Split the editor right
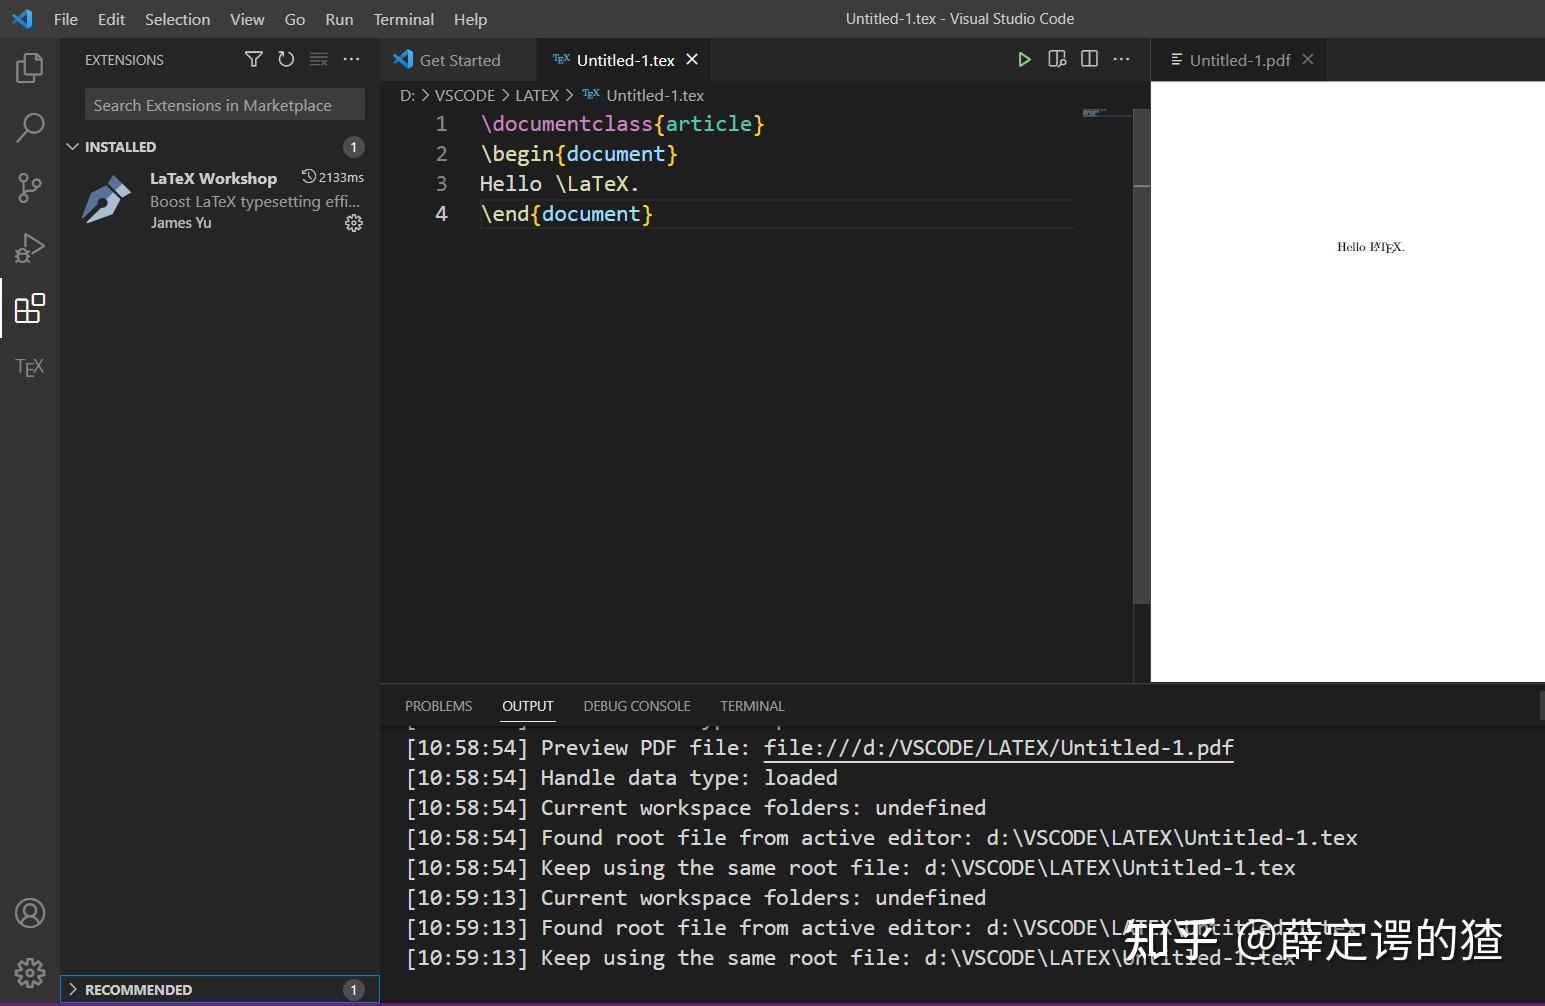 click(x=1089, y=60)
